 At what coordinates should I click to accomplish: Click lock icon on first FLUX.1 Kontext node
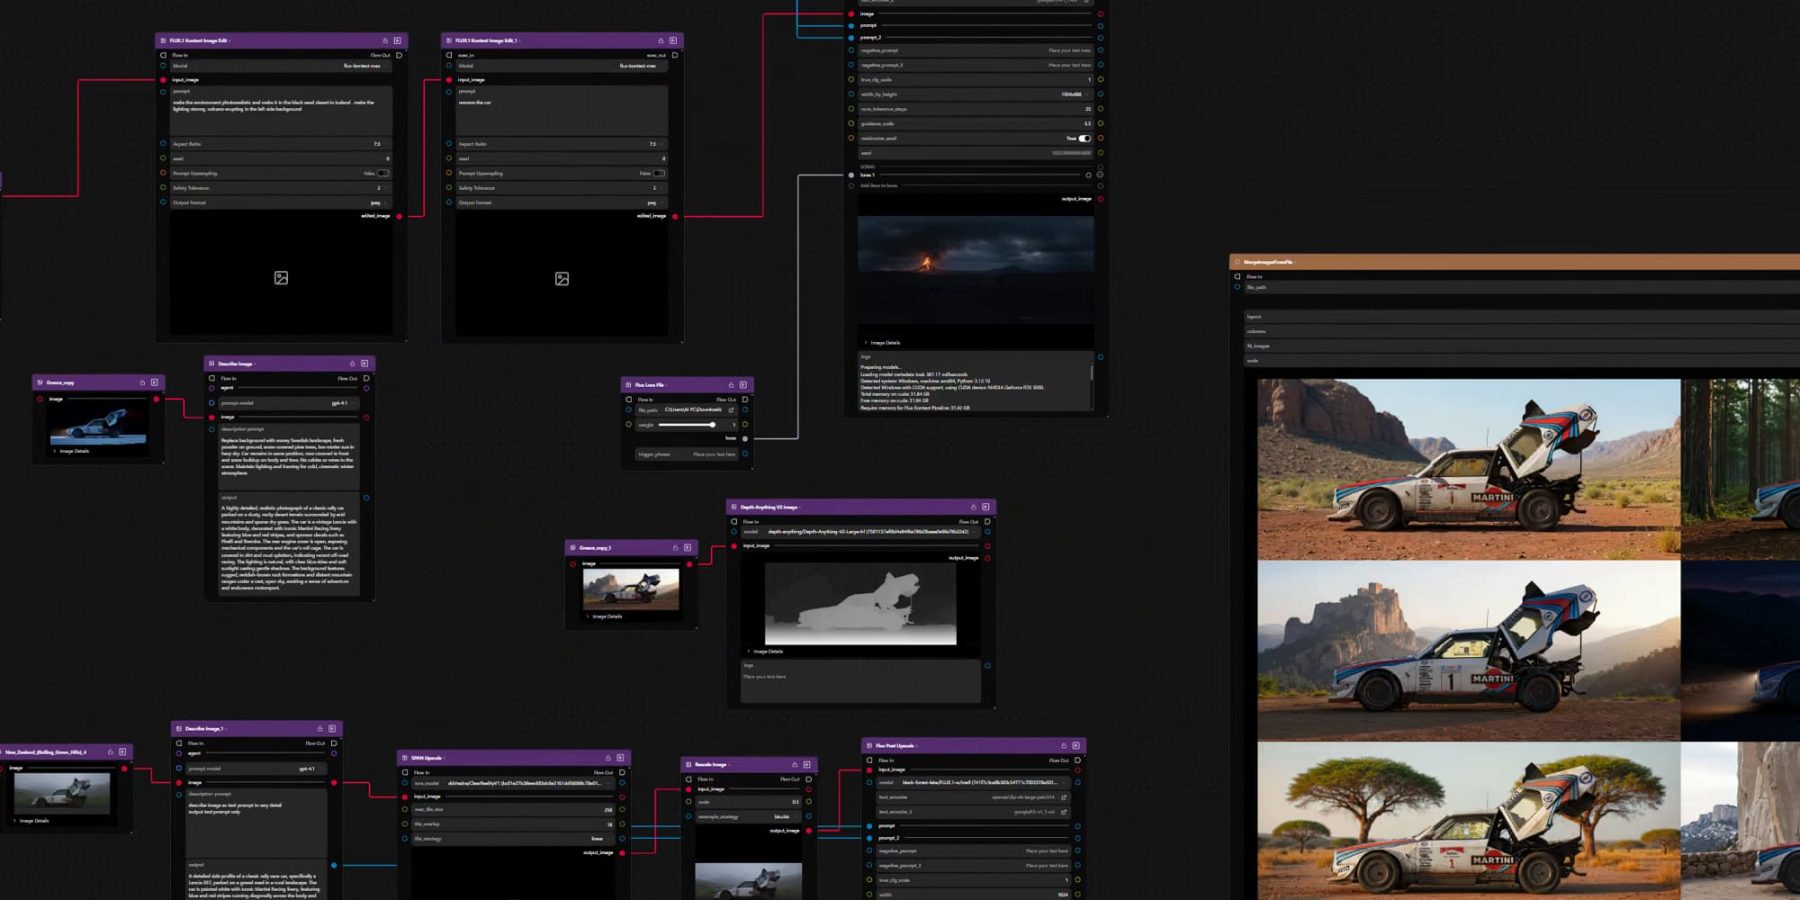(385, 41)
